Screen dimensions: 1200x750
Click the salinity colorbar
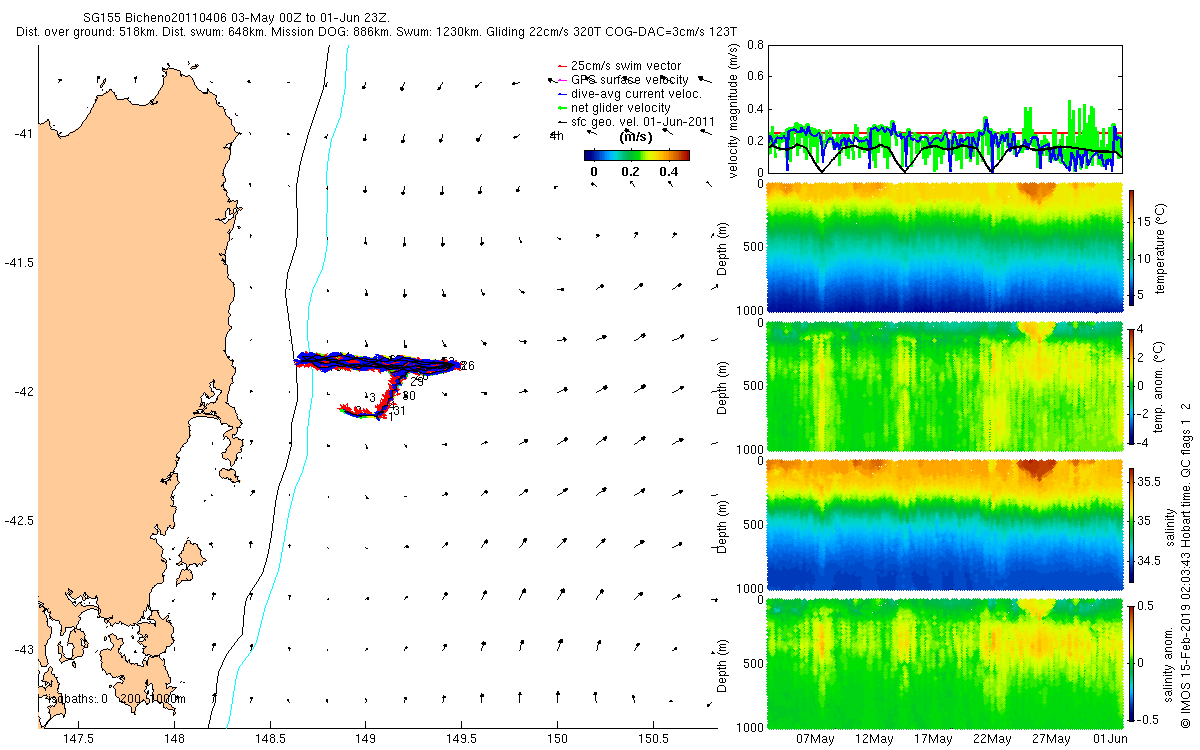click(1132, 524)
